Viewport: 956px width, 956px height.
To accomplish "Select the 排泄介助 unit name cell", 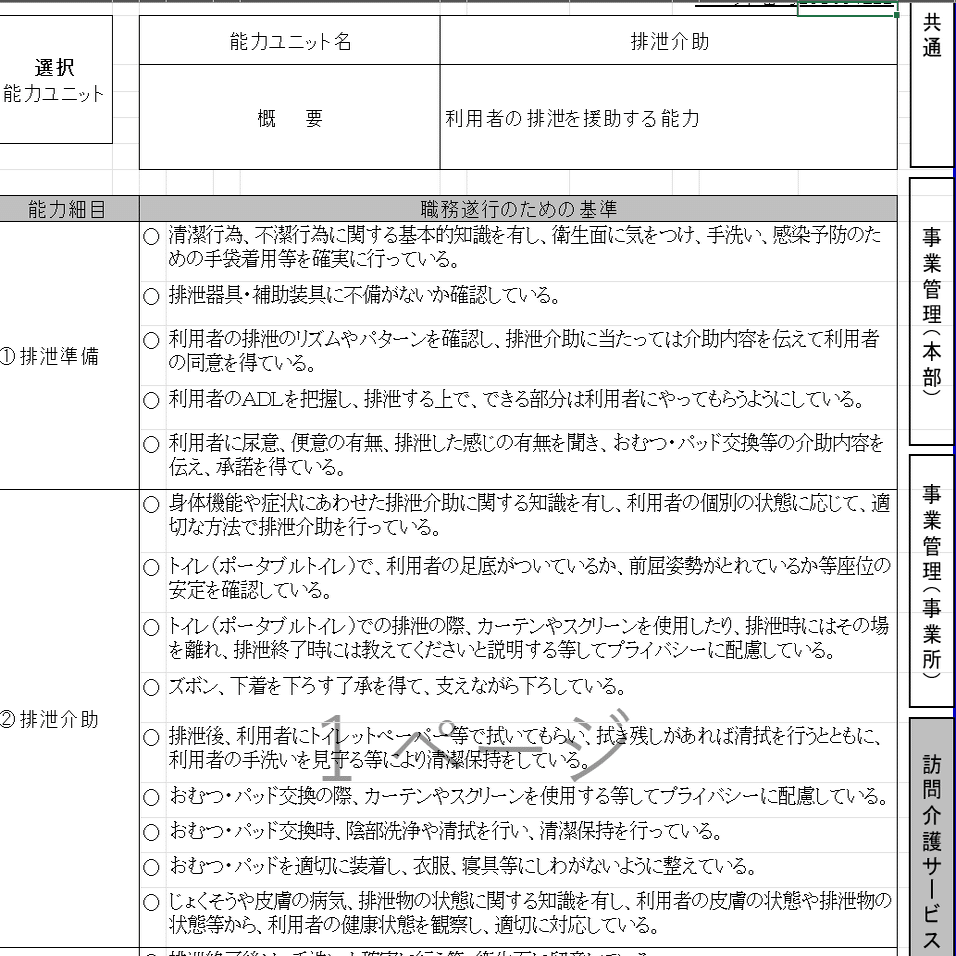I will (669, 40).
